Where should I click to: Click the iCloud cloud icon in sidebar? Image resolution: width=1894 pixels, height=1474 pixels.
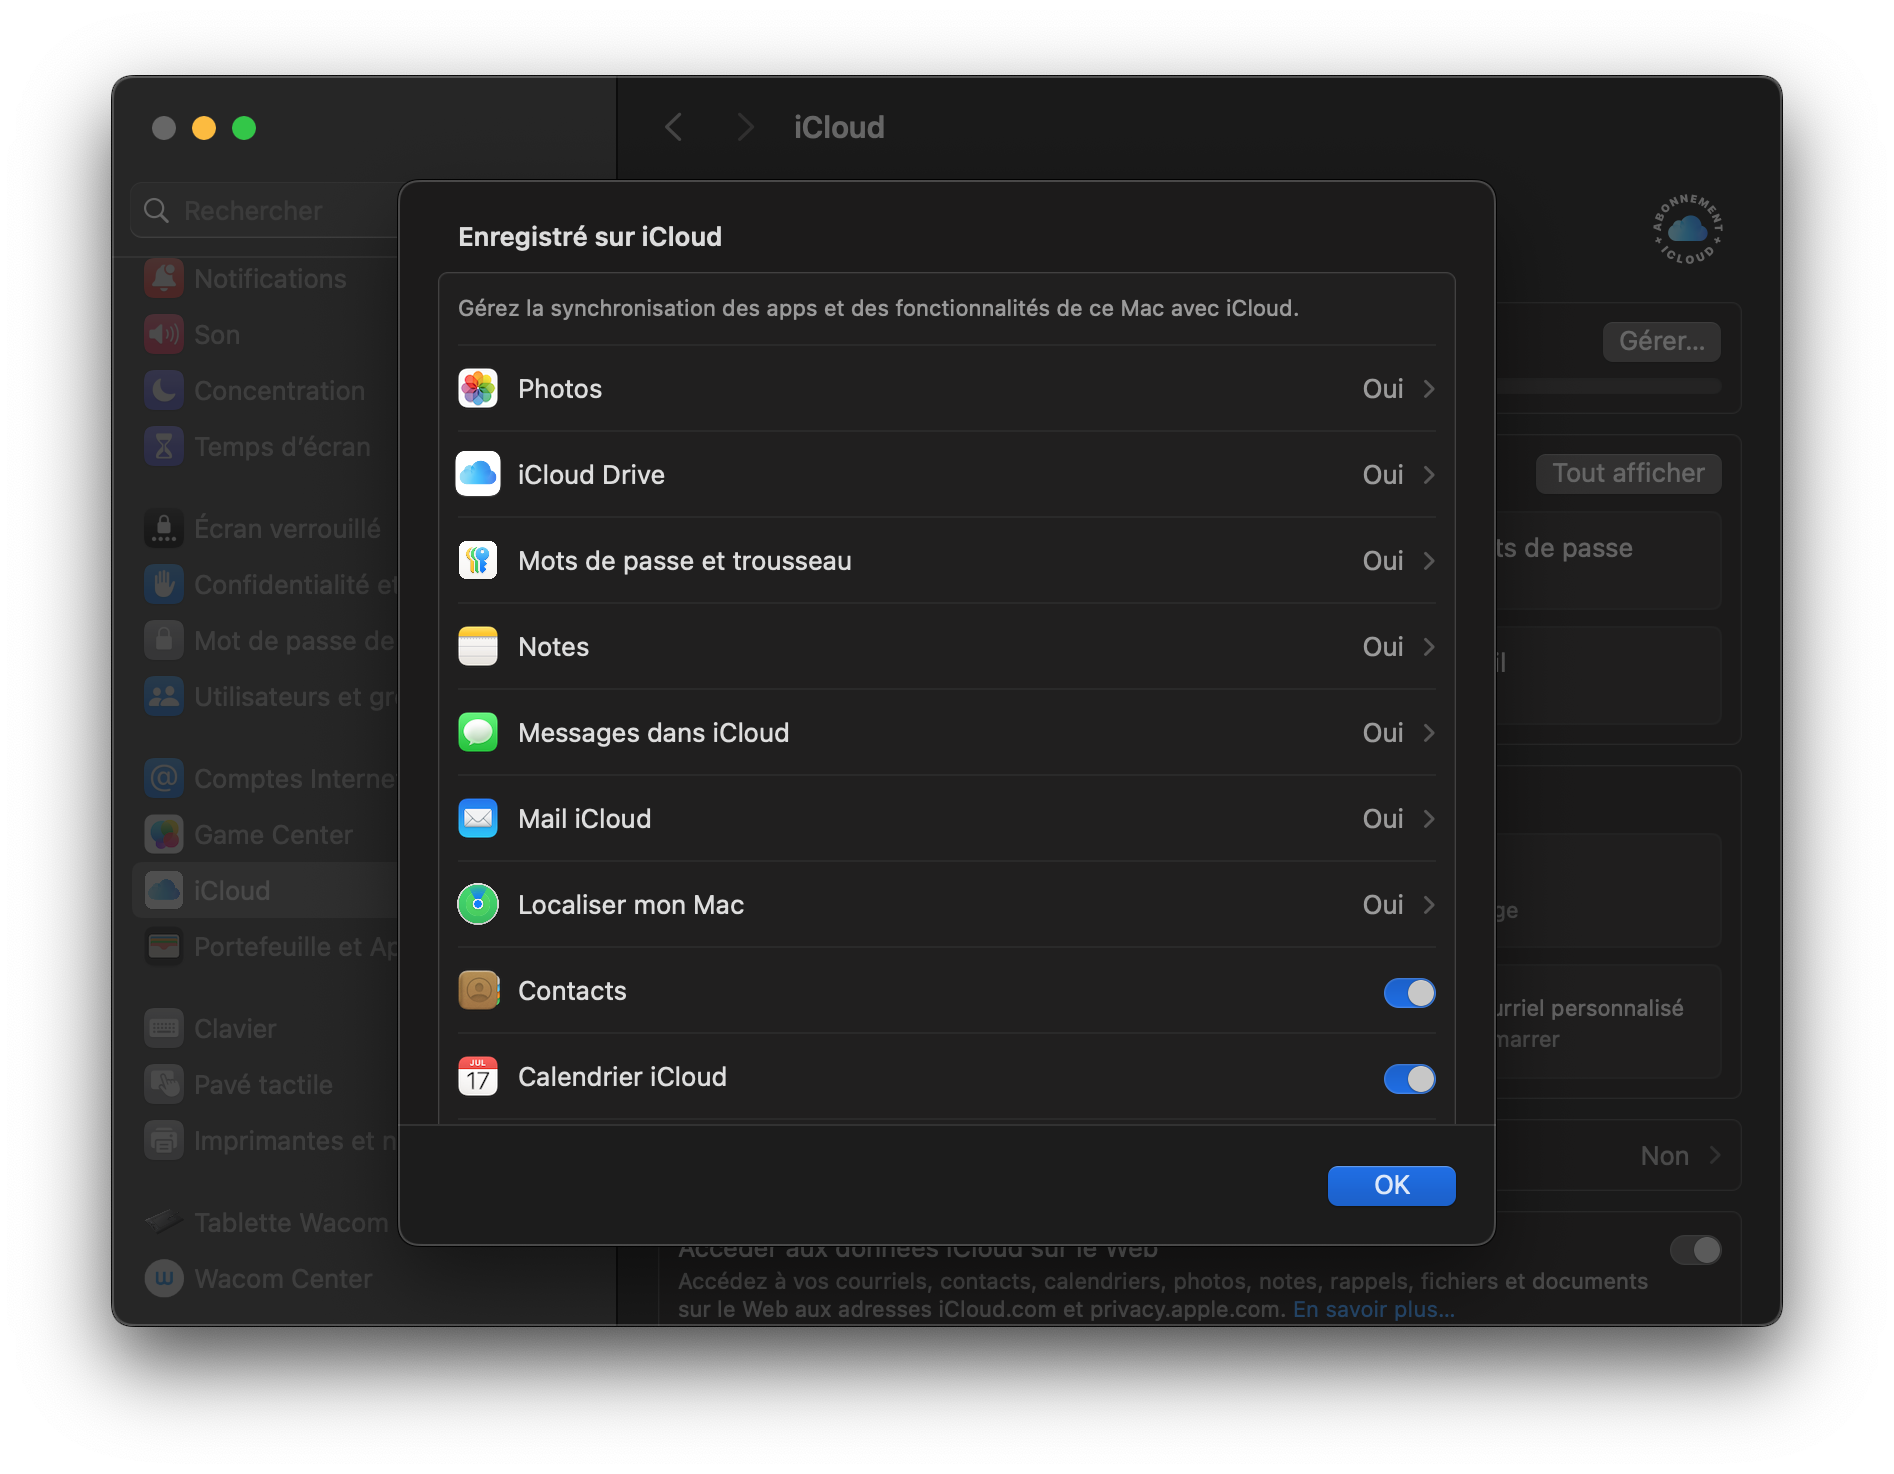(x=164, y=891)
